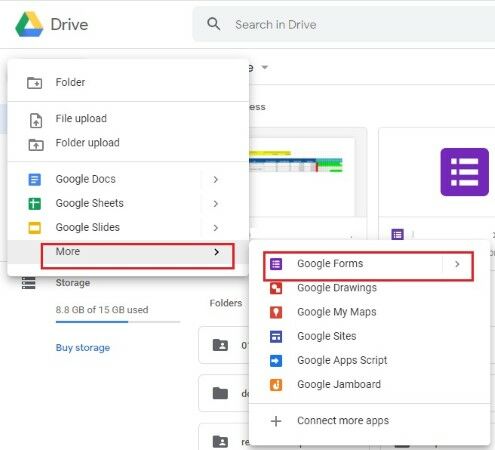Click the Folder upload icon
The width and height of the screenshot is (495, 450).
tap(36, 144)
